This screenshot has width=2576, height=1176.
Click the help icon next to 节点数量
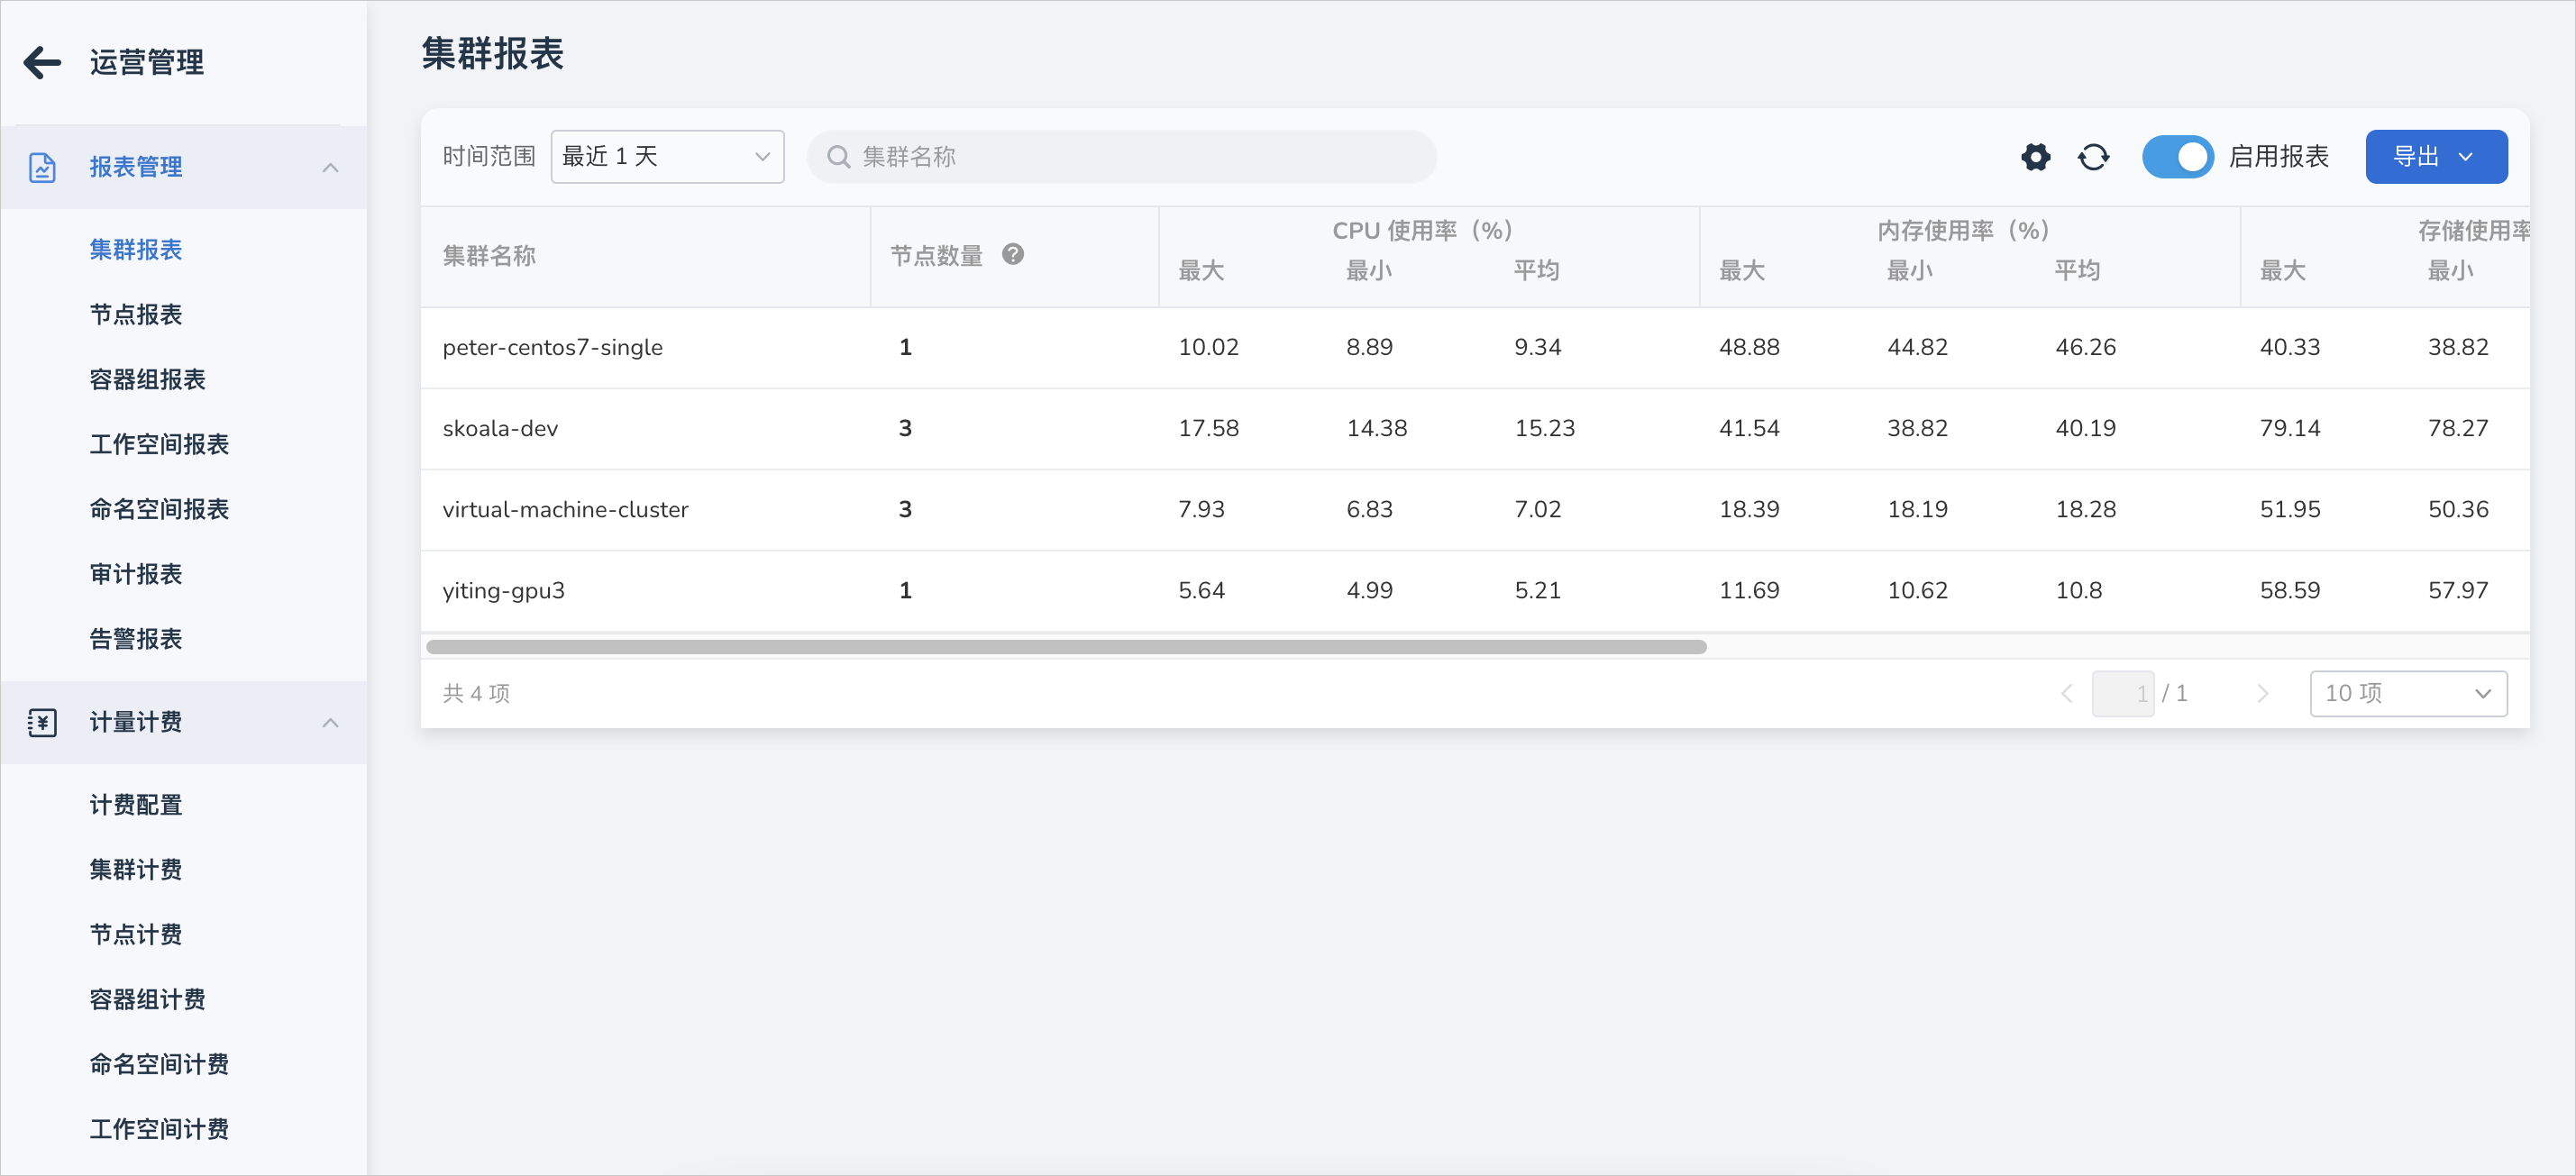click(x=1012, y=255)
